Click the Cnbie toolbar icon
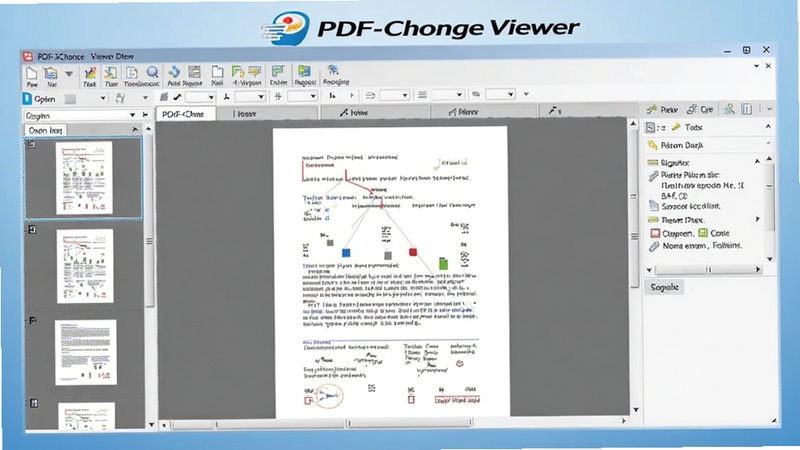 pyautogui.click(x=278, y=76)
